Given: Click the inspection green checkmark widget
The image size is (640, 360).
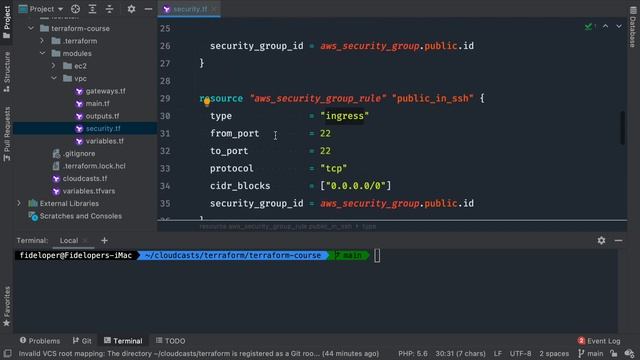Looking at the screenshot, I should [589, 26].
